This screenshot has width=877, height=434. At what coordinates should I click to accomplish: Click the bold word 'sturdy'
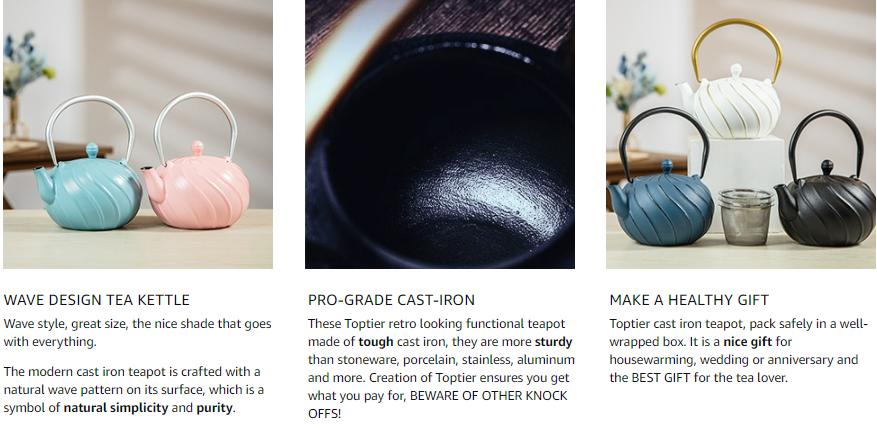point(554,342)
